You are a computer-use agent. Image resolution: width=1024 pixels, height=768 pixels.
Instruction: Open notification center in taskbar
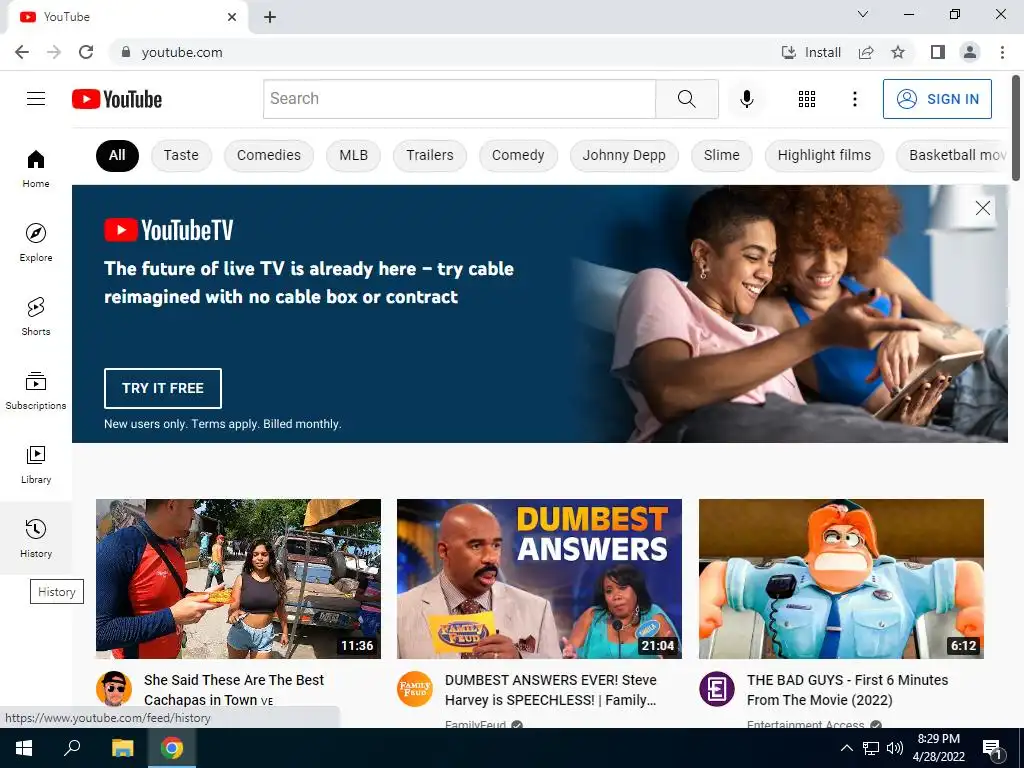click(993, 748)
